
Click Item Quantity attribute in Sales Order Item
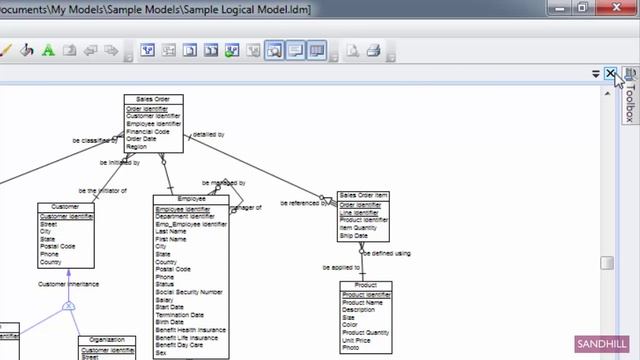[358, 228]
